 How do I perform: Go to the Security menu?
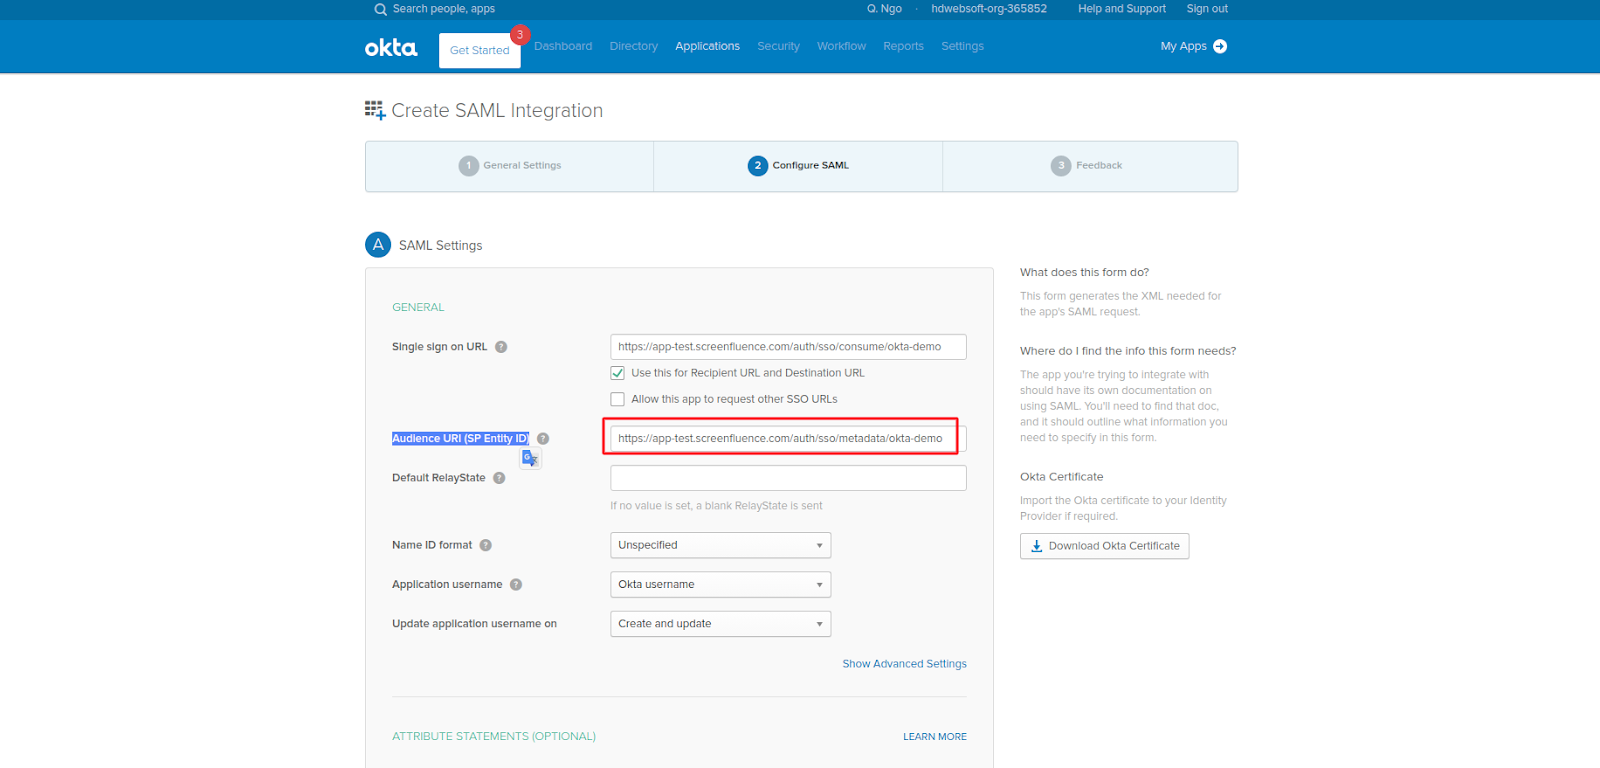coord(778,46)
